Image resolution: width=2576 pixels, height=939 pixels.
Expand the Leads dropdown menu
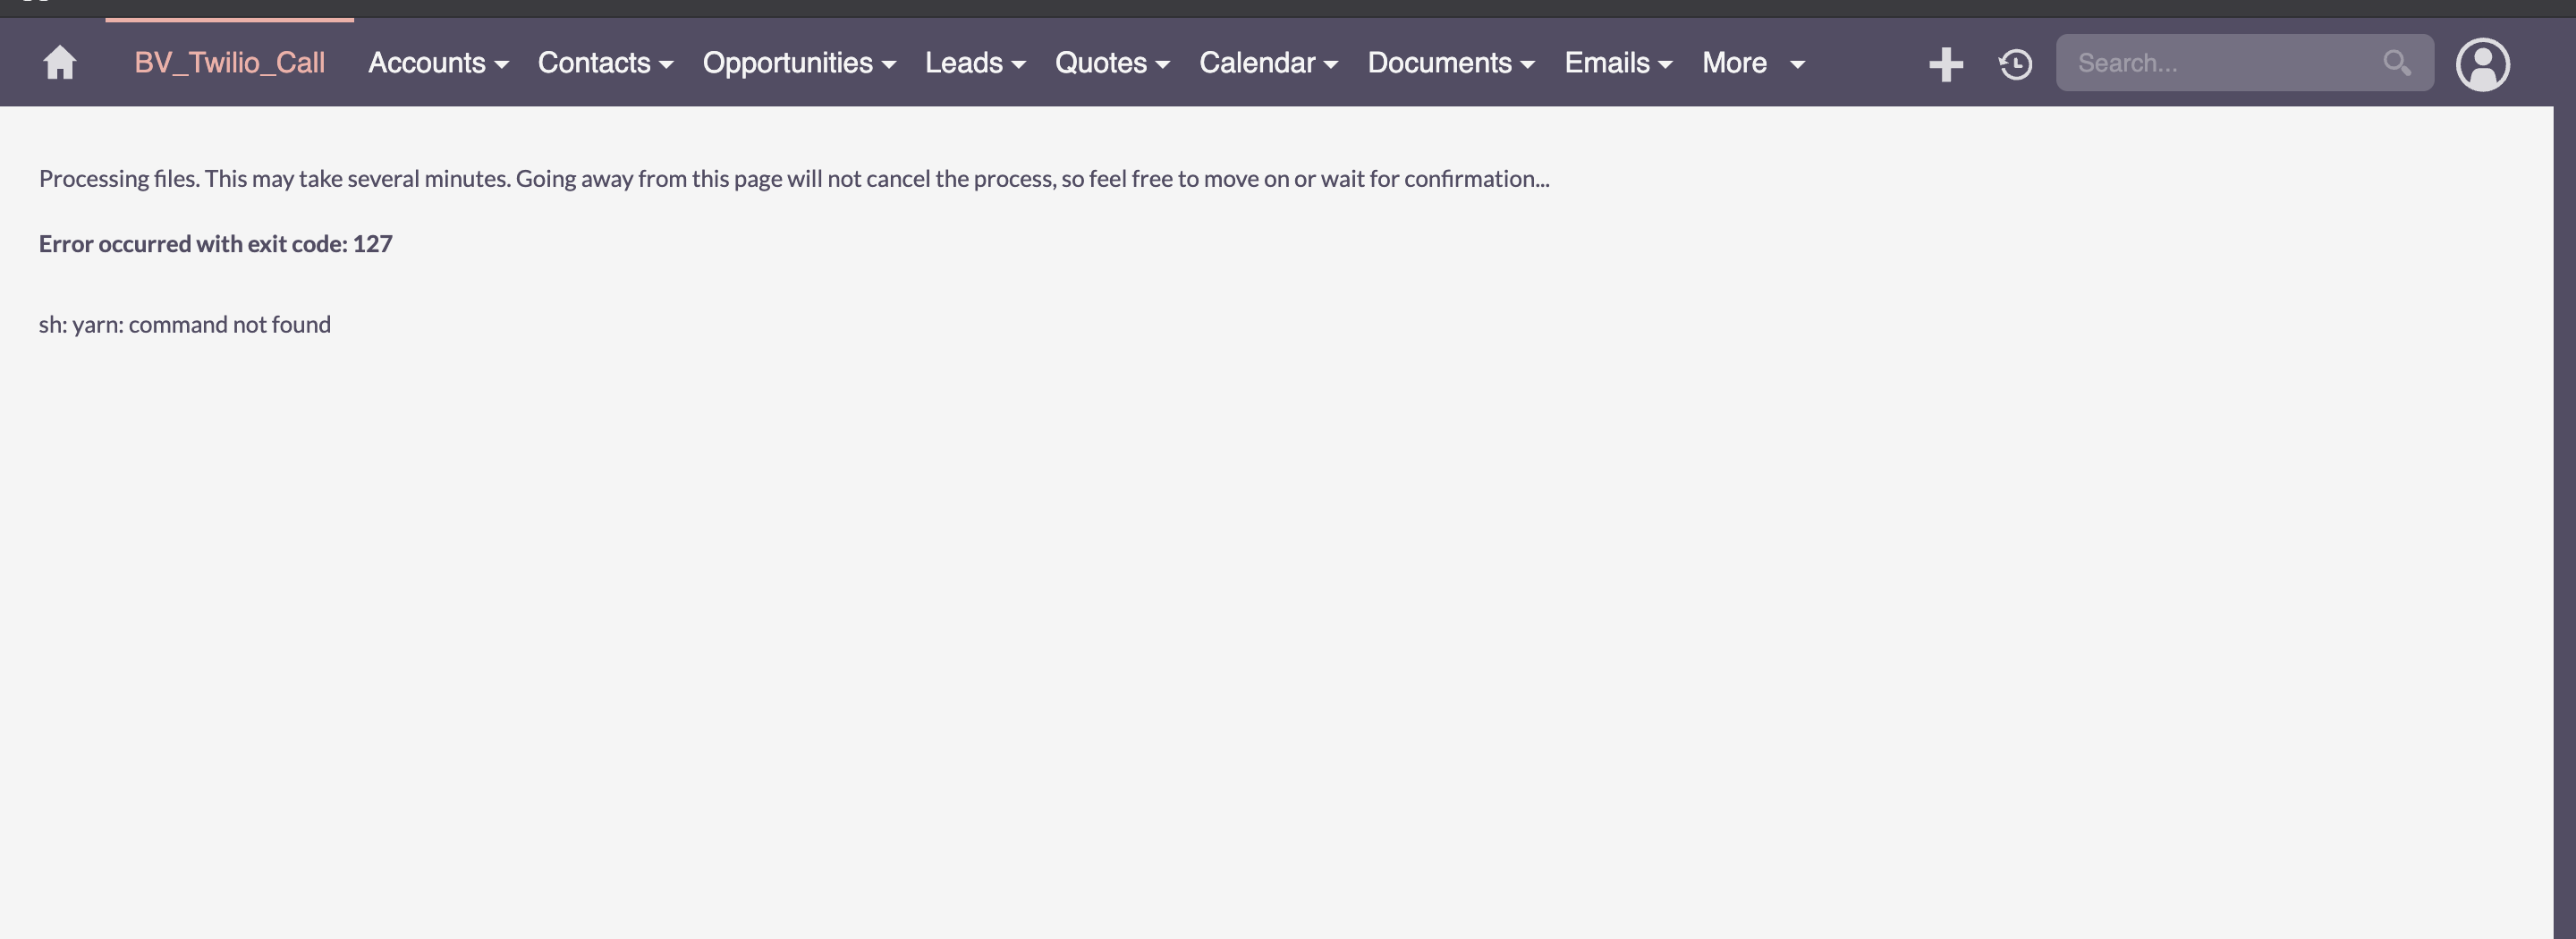(x=975, y=62)
